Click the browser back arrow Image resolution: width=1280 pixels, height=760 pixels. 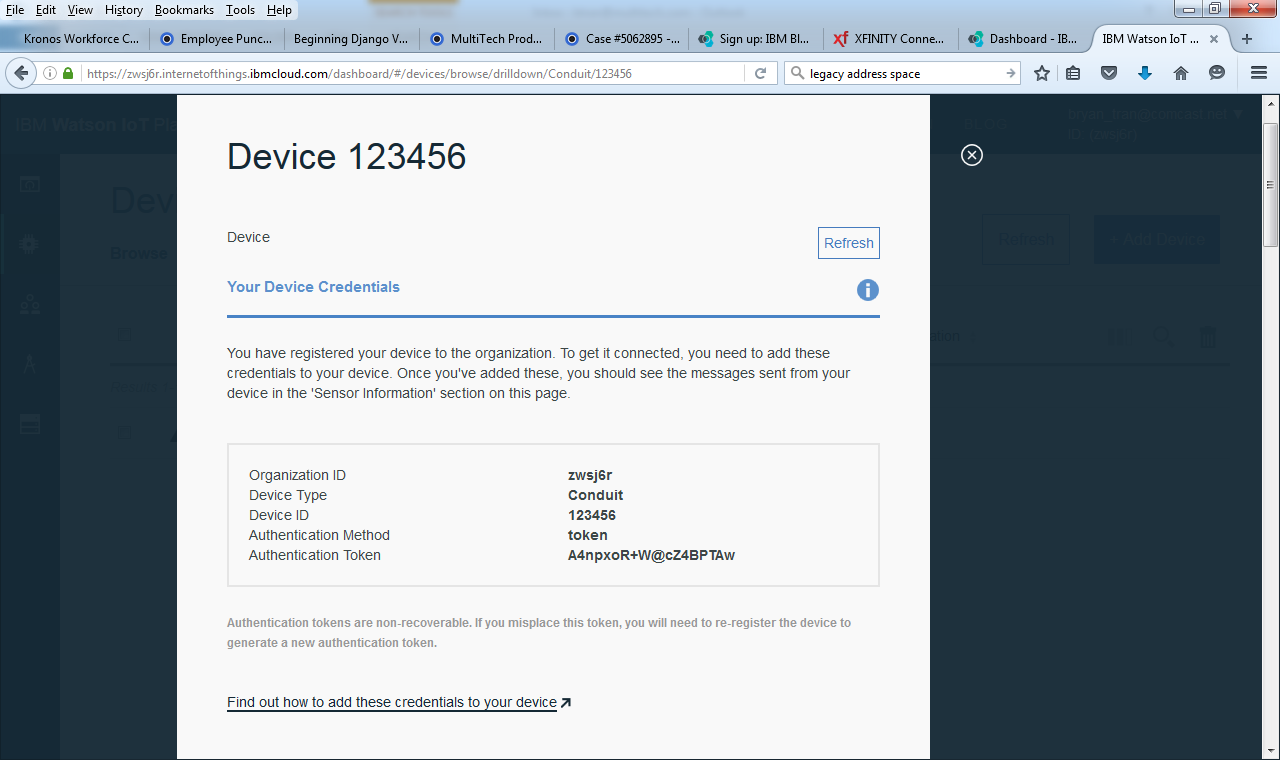pyautogui.click(x=20, y=73)
